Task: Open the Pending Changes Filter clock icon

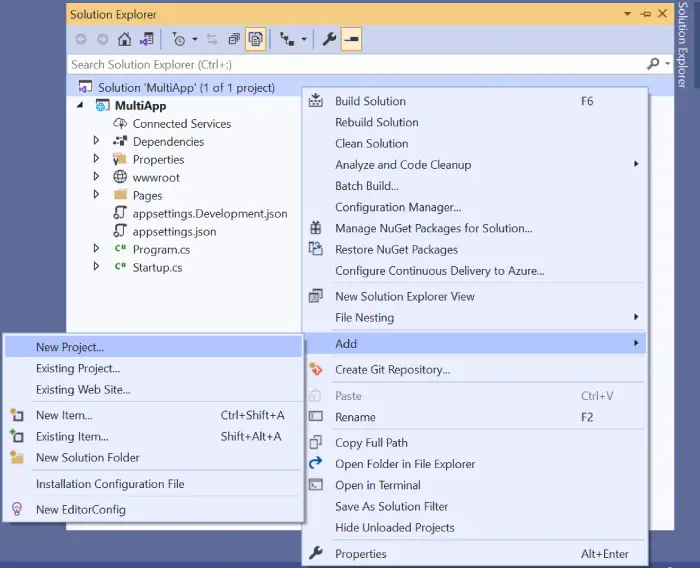Action: click(179, 39)
